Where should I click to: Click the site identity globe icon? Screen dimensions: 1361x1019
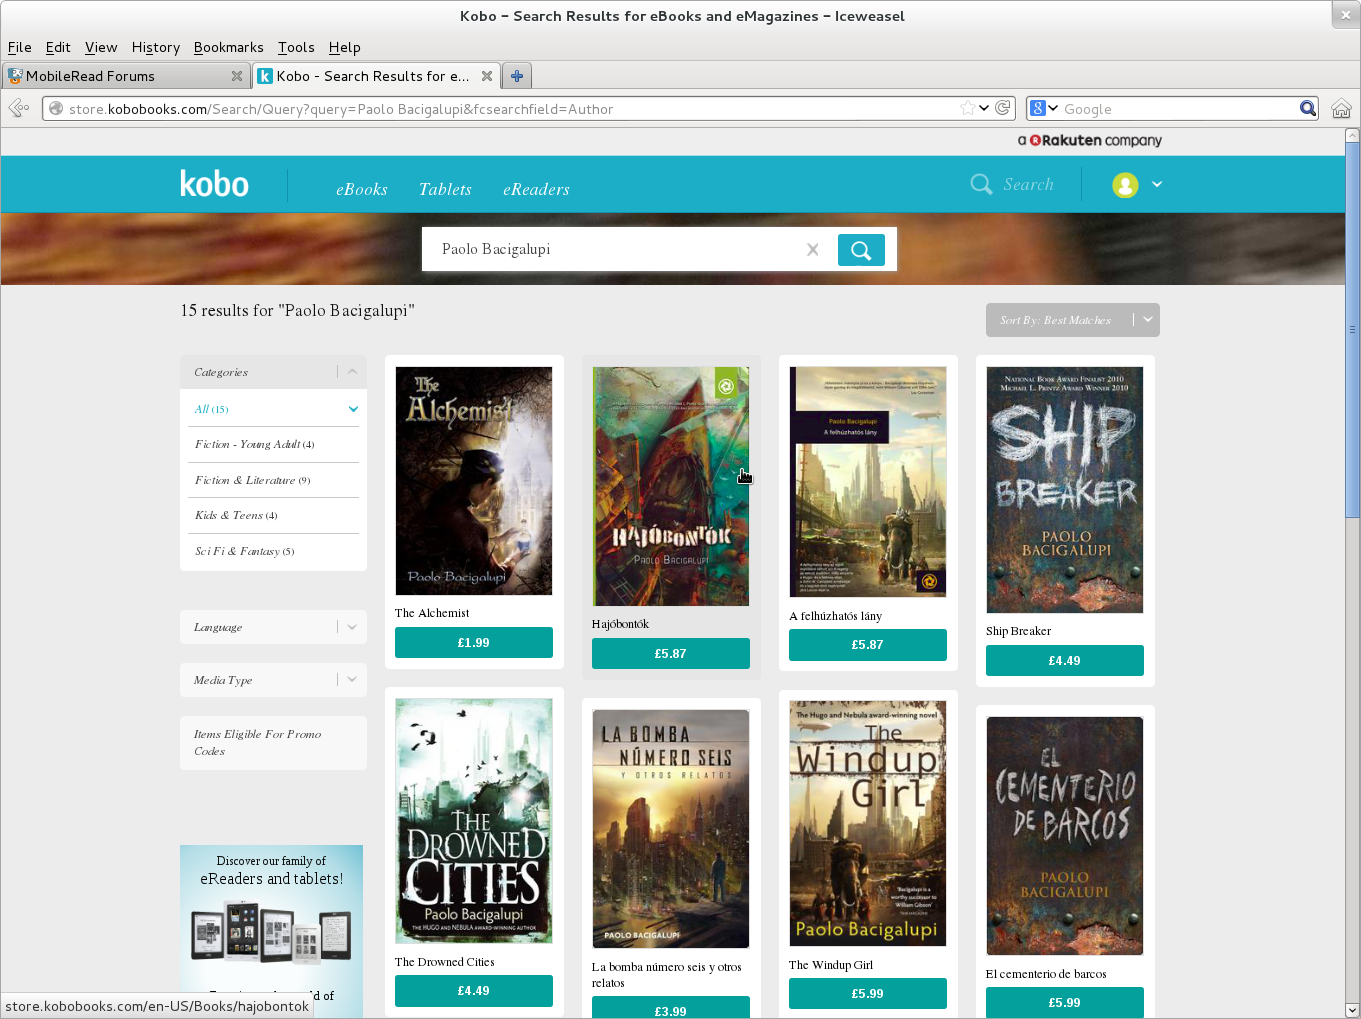(56, 109)
